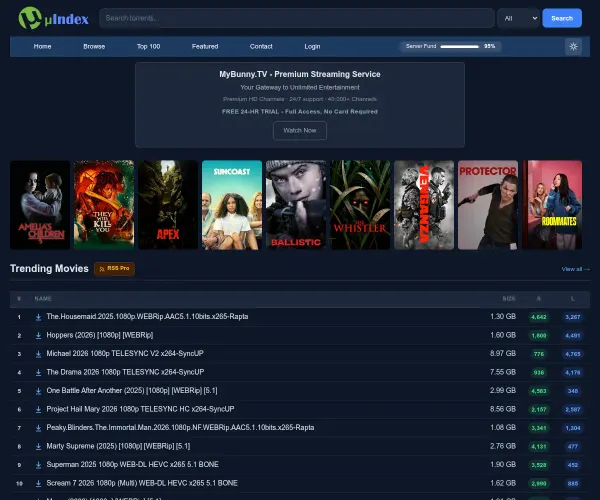This screenshot has width=600, height=500.
Task: Open the Ballistic movie poster
Action: coord(296,205)
